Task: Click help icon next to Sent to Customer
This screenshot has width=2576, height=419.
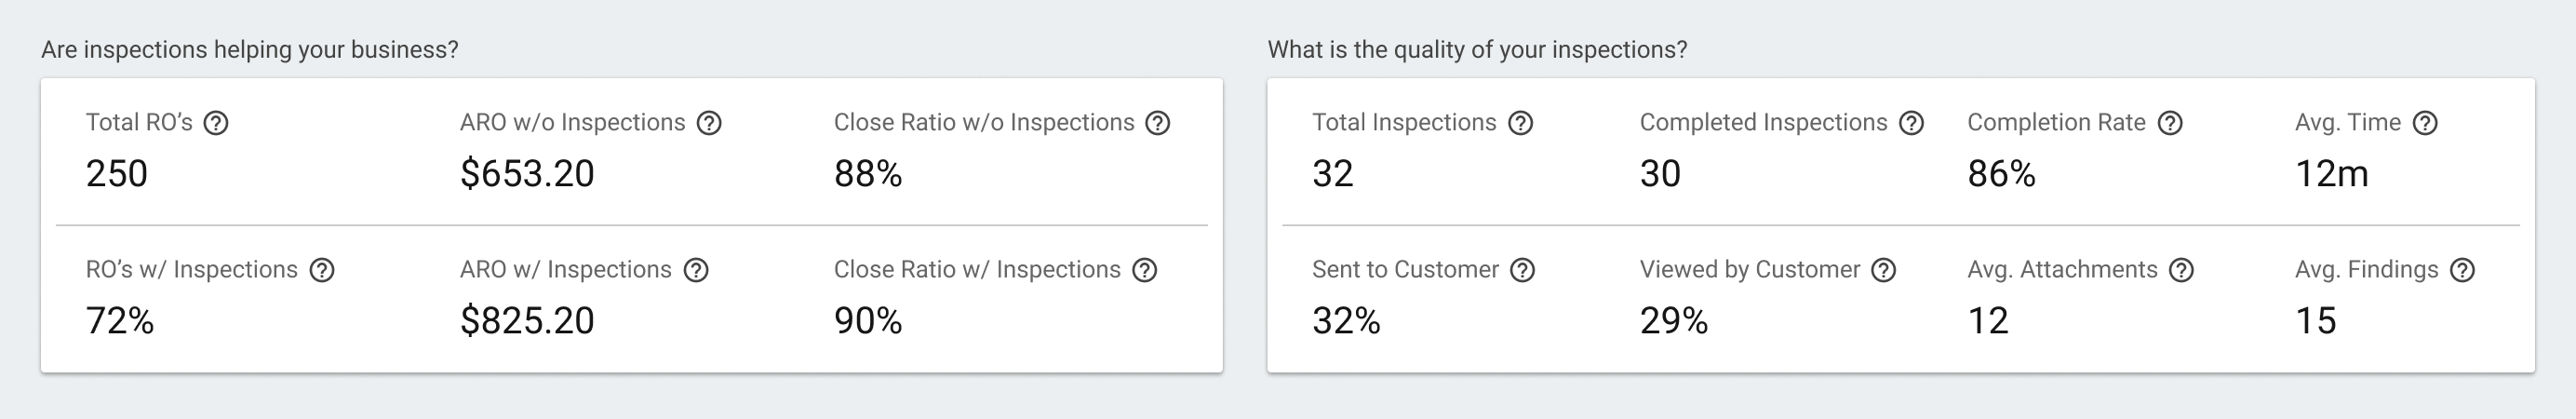Action: 1523,270
